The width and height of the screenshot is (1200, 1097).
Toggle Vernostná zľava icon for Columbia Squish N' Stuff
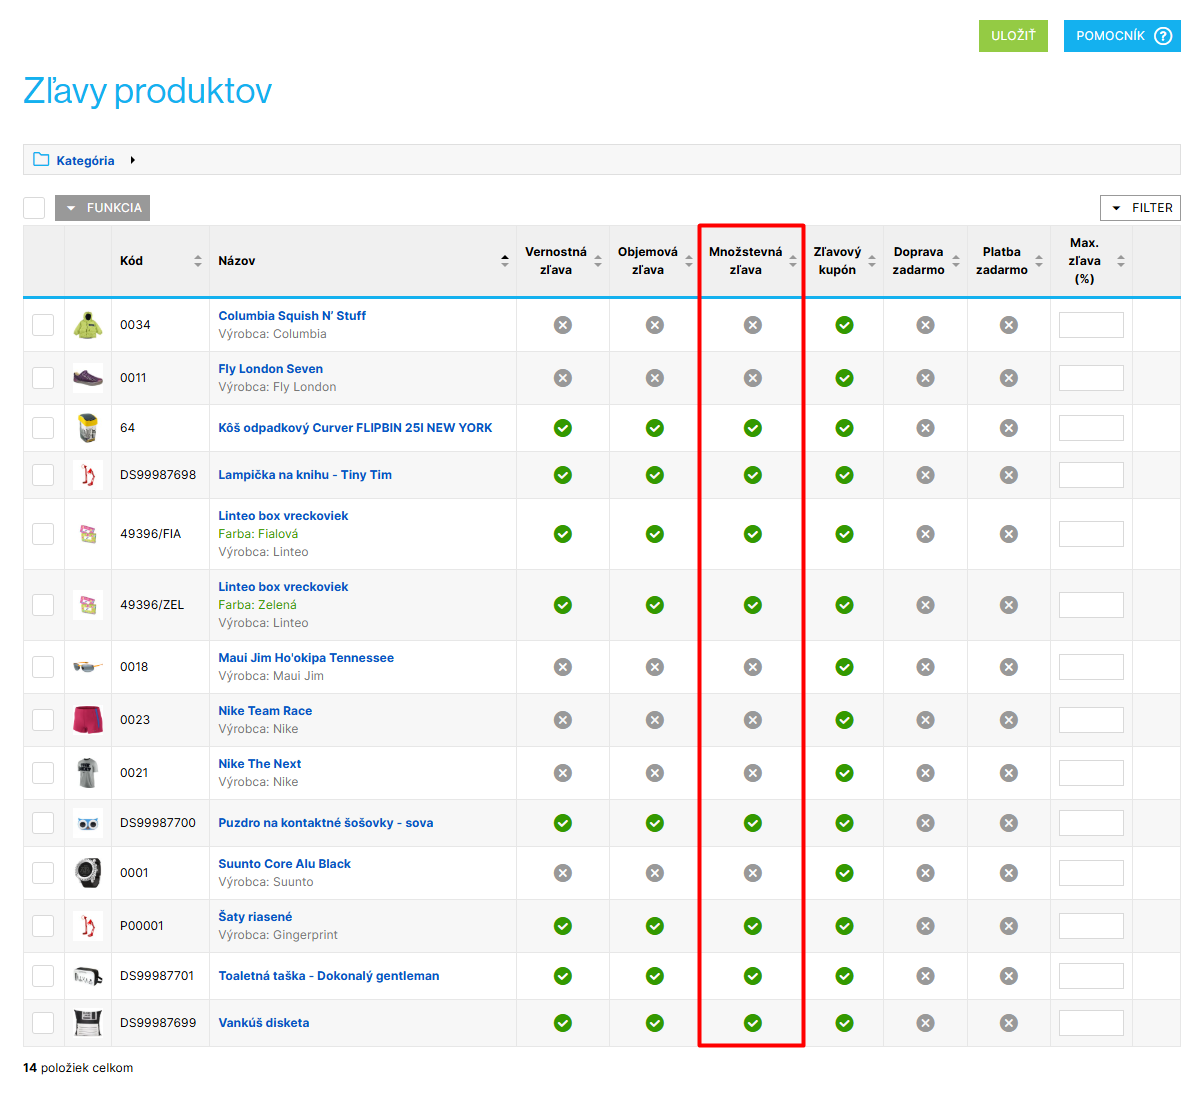pos(563,325)
